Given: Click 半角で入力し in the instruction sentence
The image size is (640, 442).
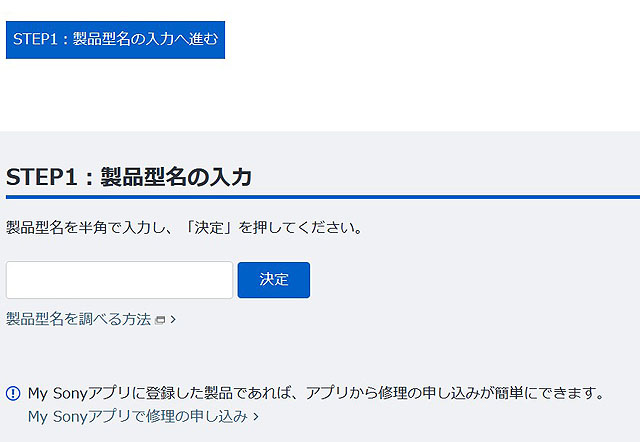Looking at the screenshot, I should tap(129, 227).
